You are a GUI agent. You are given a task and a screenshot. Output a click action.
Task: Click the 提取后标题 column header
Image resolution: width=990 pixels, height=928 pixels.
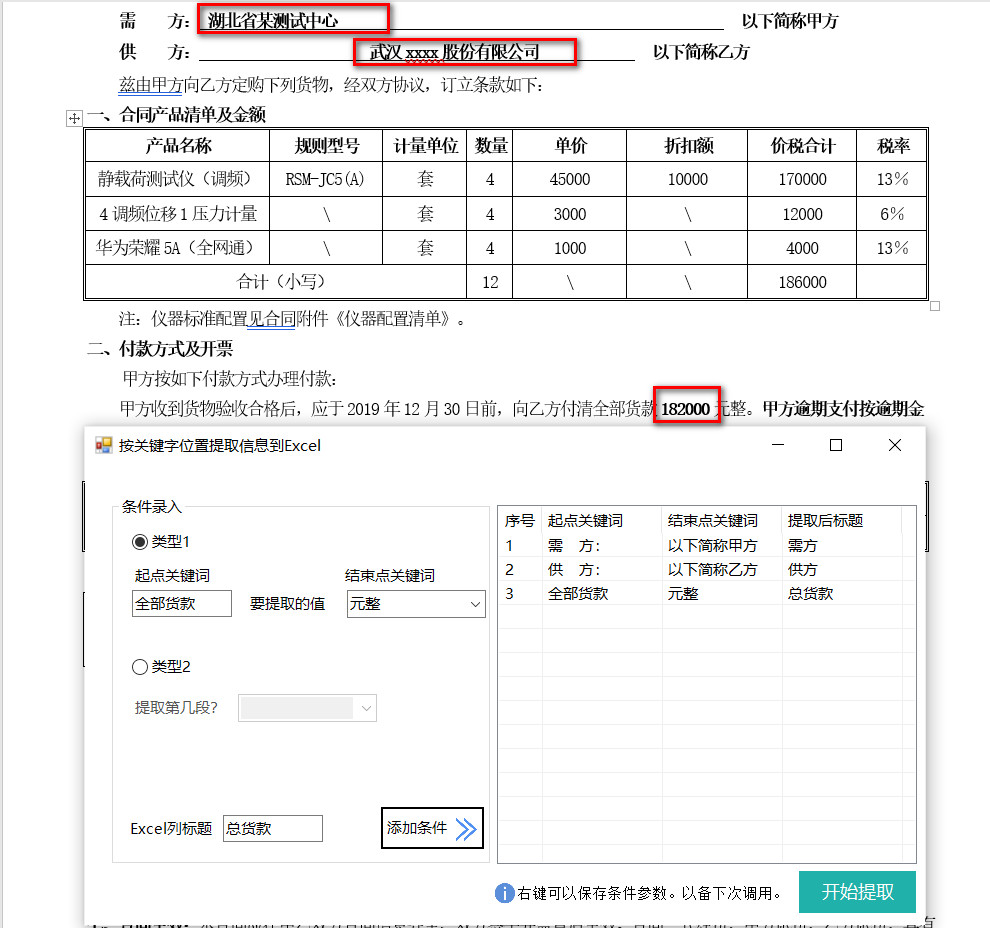(842, 521)
